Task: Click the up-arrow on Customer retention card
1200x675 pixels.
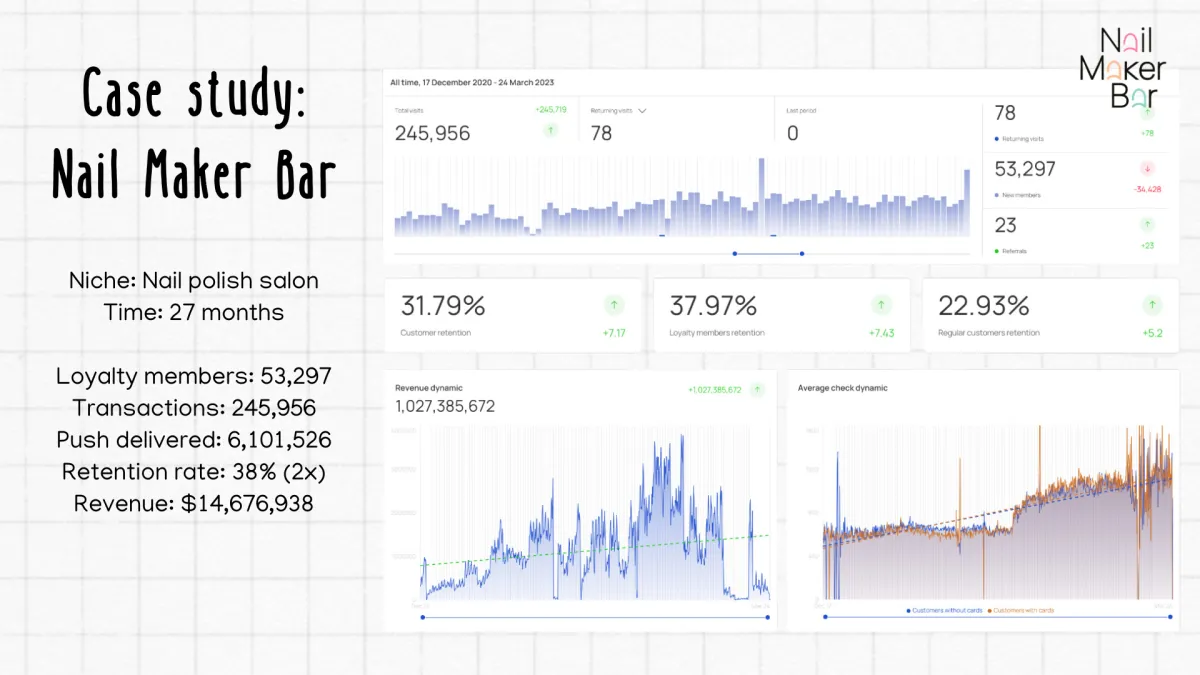Action: (x=612, y=305)
